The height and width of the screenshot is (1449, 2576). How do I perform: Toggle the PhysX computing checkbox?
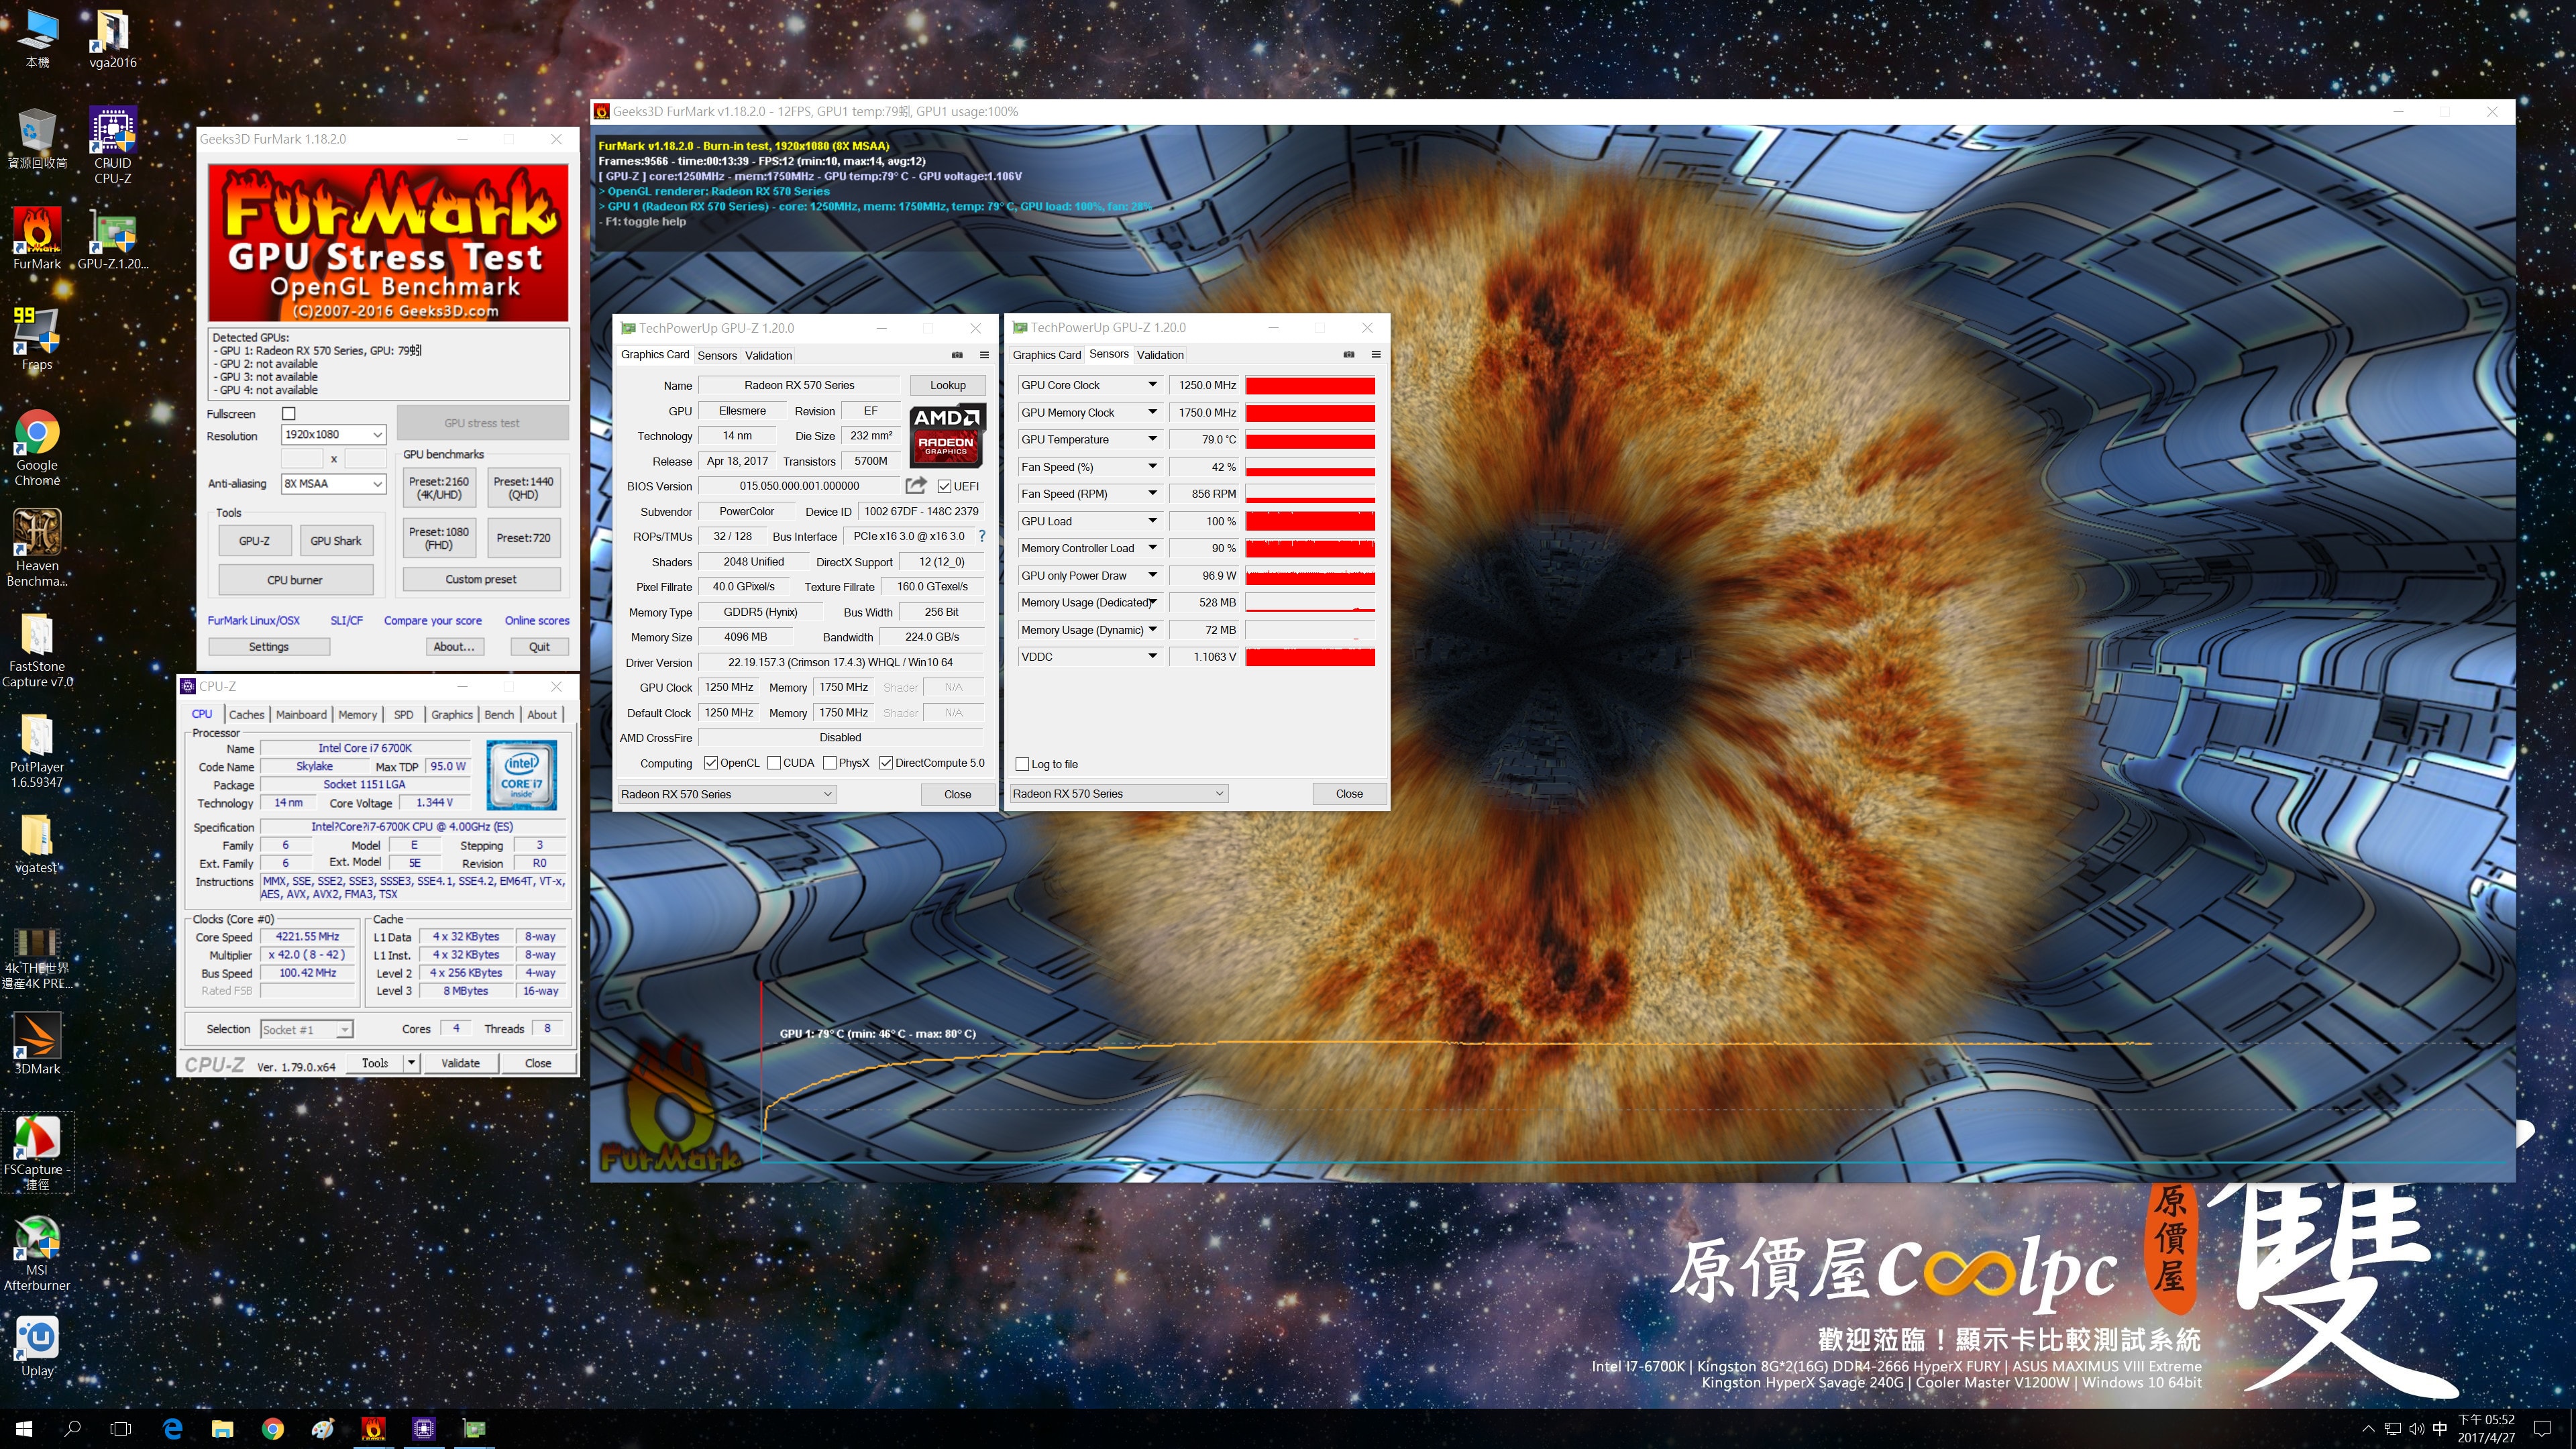[x=830, y=763]
